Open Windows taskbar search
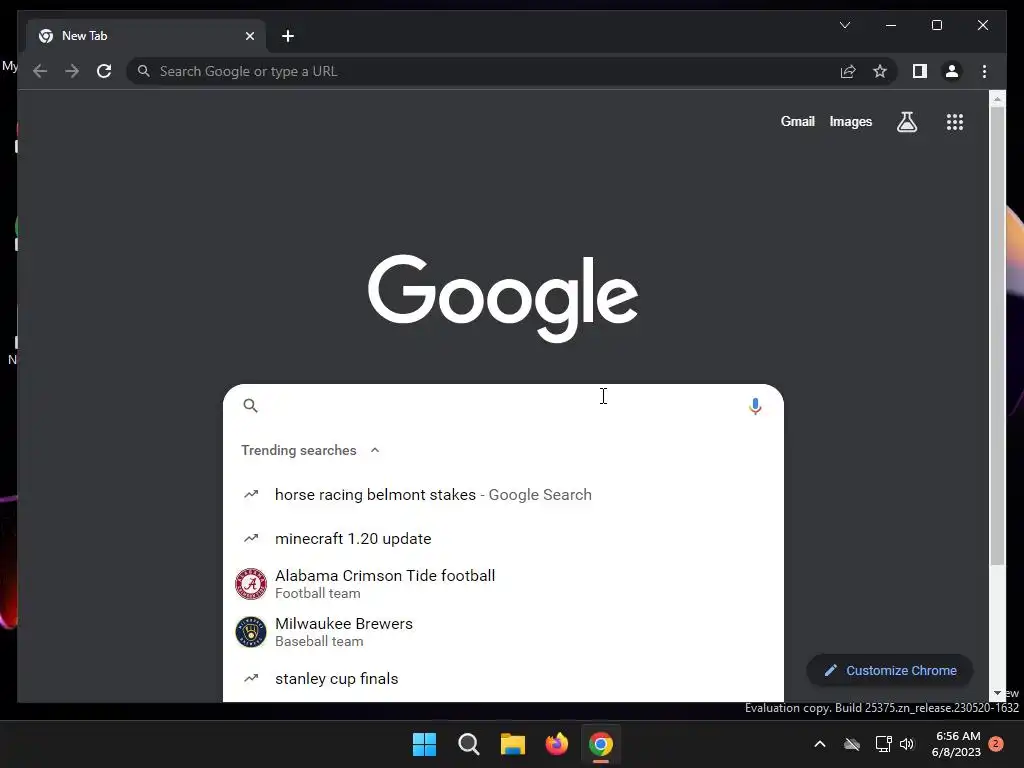 tap(468, 744)
